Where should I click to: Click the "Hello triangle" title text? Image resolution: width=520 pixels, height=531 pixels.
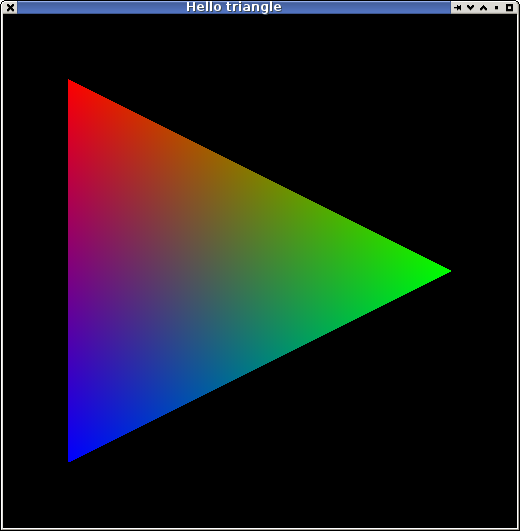(x=234, y=7)
